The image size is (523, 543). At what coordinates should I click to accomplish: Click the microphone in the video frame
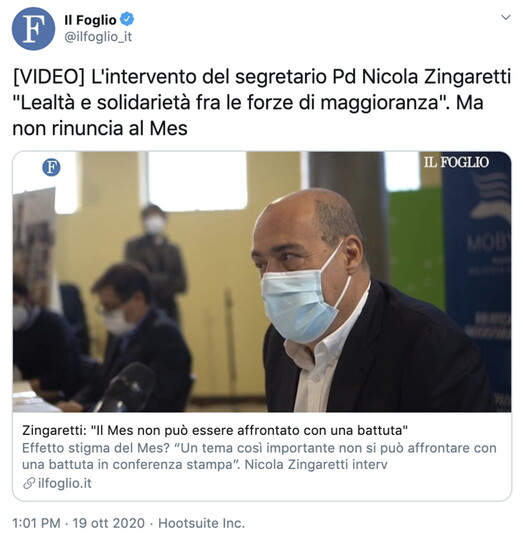[x=126, y=388]
